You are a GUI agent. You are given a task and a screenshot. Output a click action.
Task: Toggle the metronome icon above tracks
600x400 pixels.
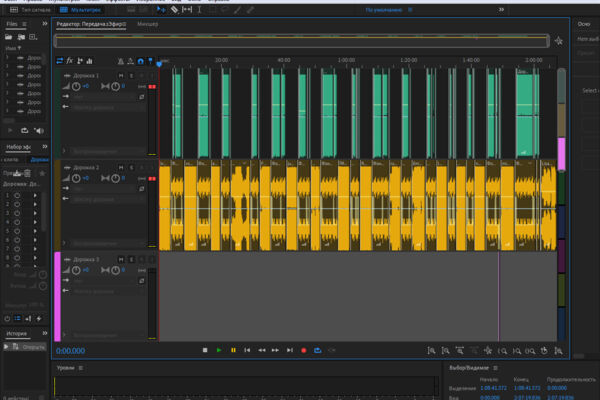[121, 61]
